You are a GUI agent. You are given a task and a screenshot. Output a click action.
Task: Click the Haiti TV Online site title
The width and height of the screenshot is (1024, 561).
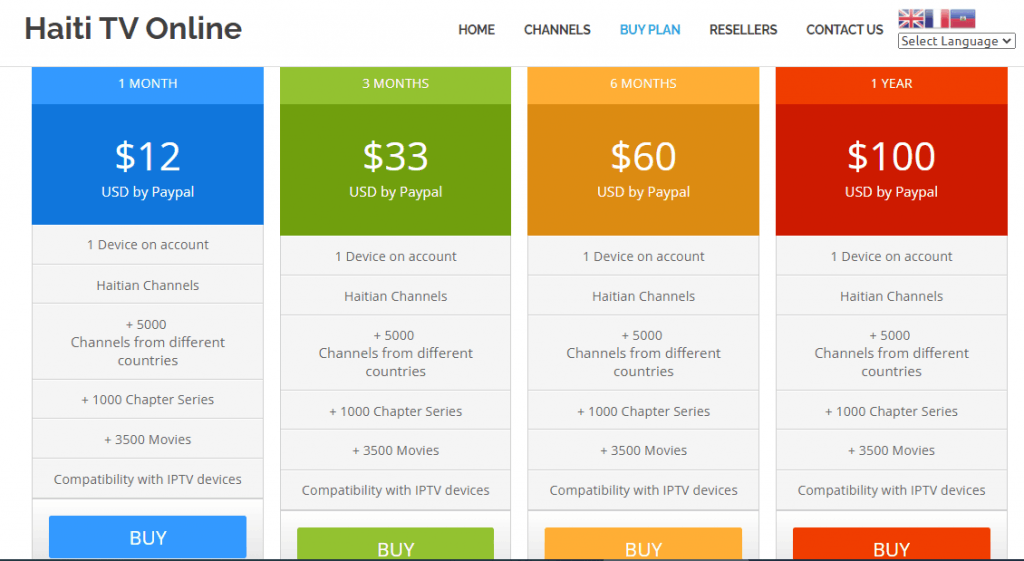tap(133, 29)
